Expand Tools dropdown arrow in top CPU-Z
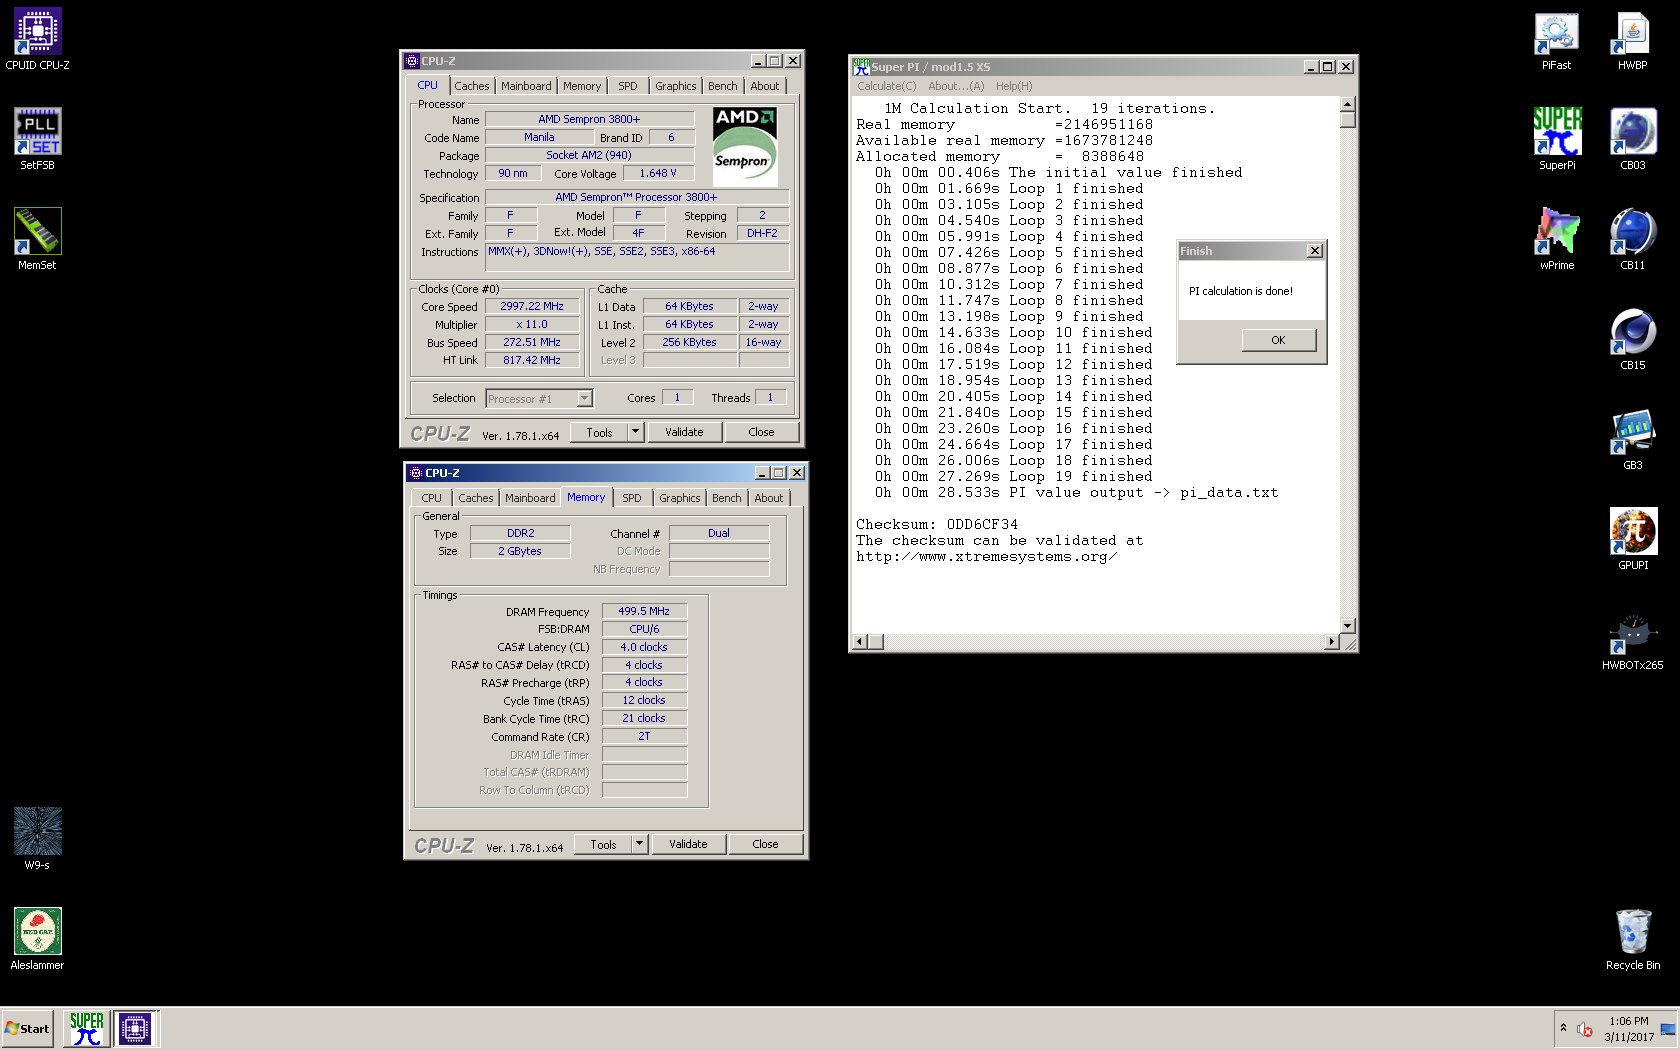 635,432
